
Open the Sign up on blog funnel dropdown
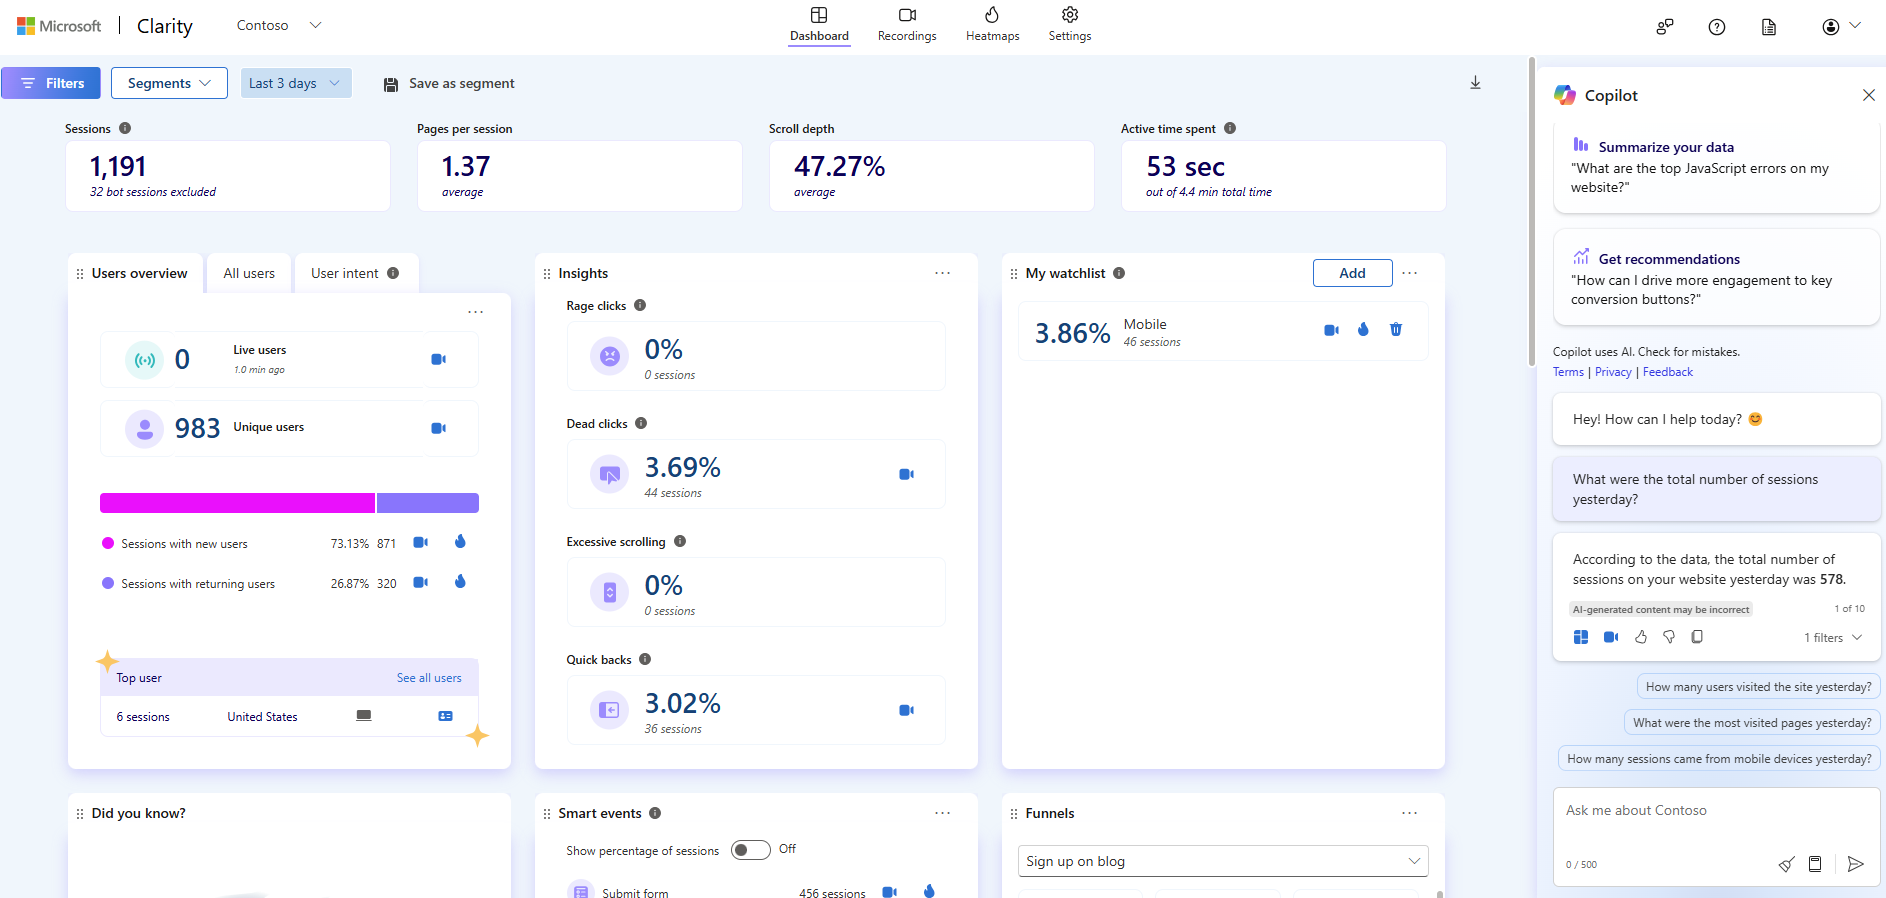pyautogui.click(x=1223, y=861)
